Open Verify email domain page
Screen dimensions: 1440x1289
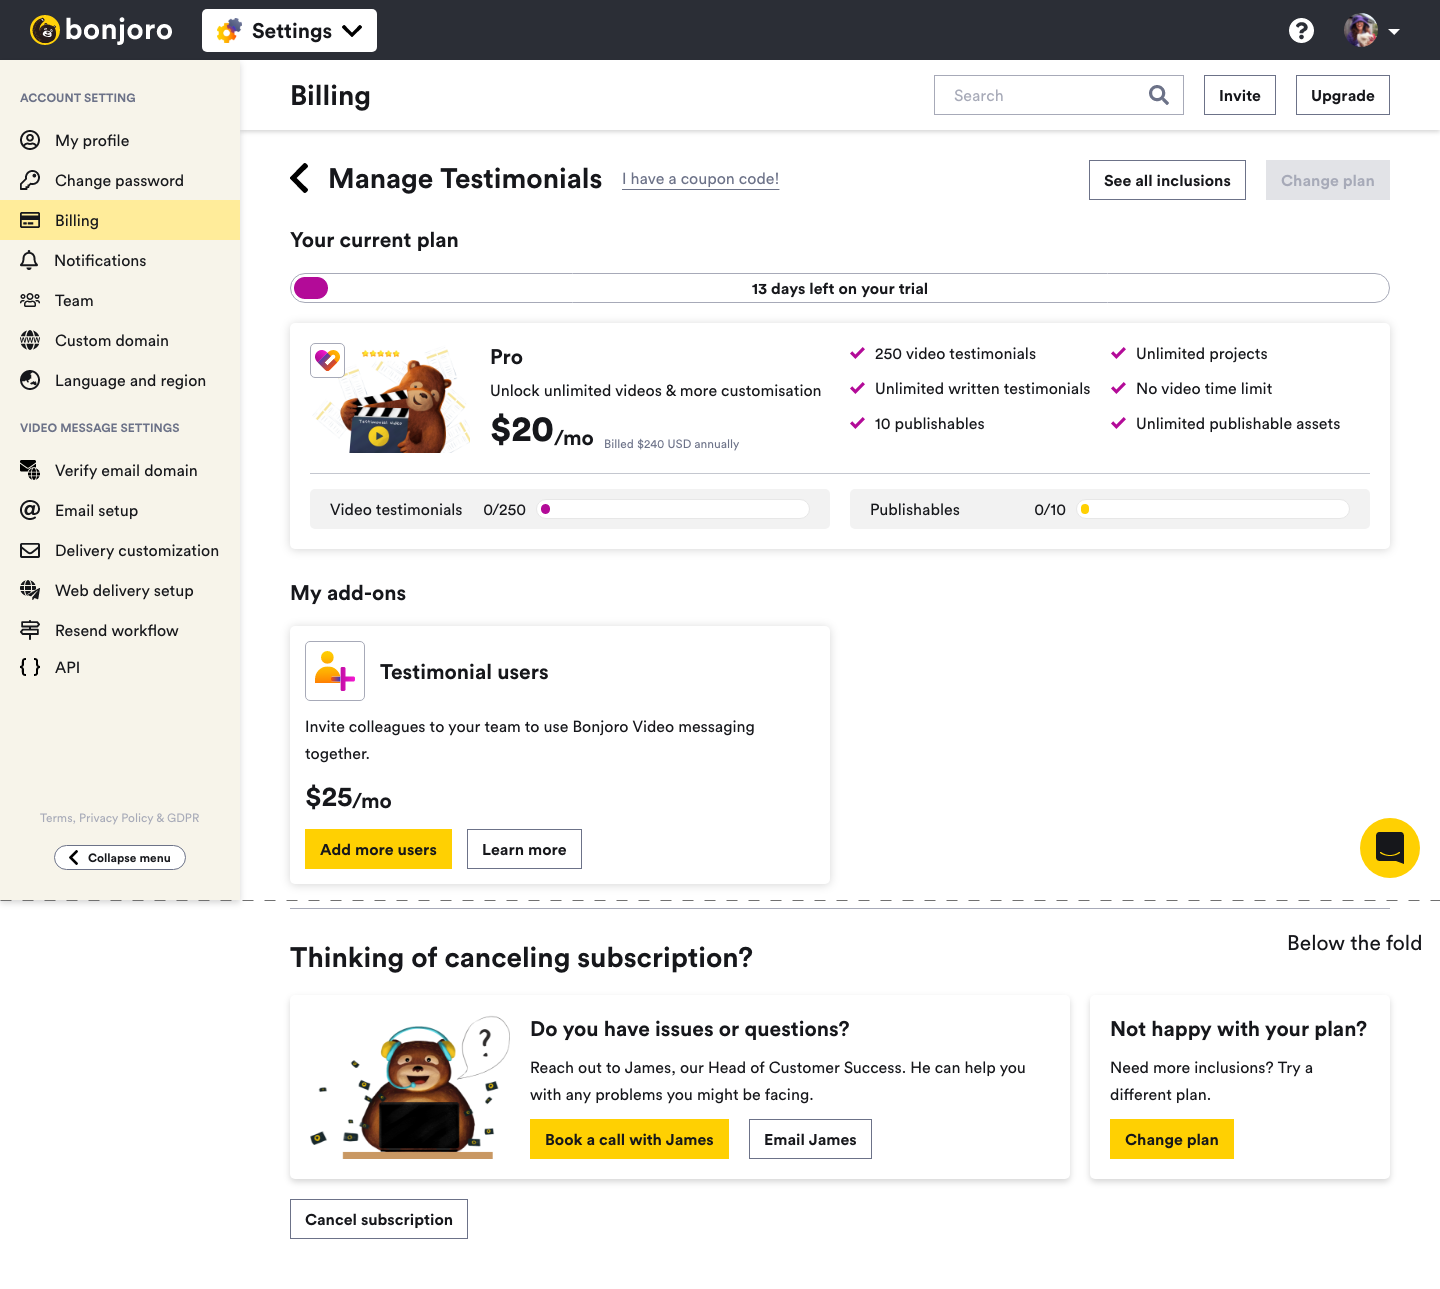tap(120, 470)
